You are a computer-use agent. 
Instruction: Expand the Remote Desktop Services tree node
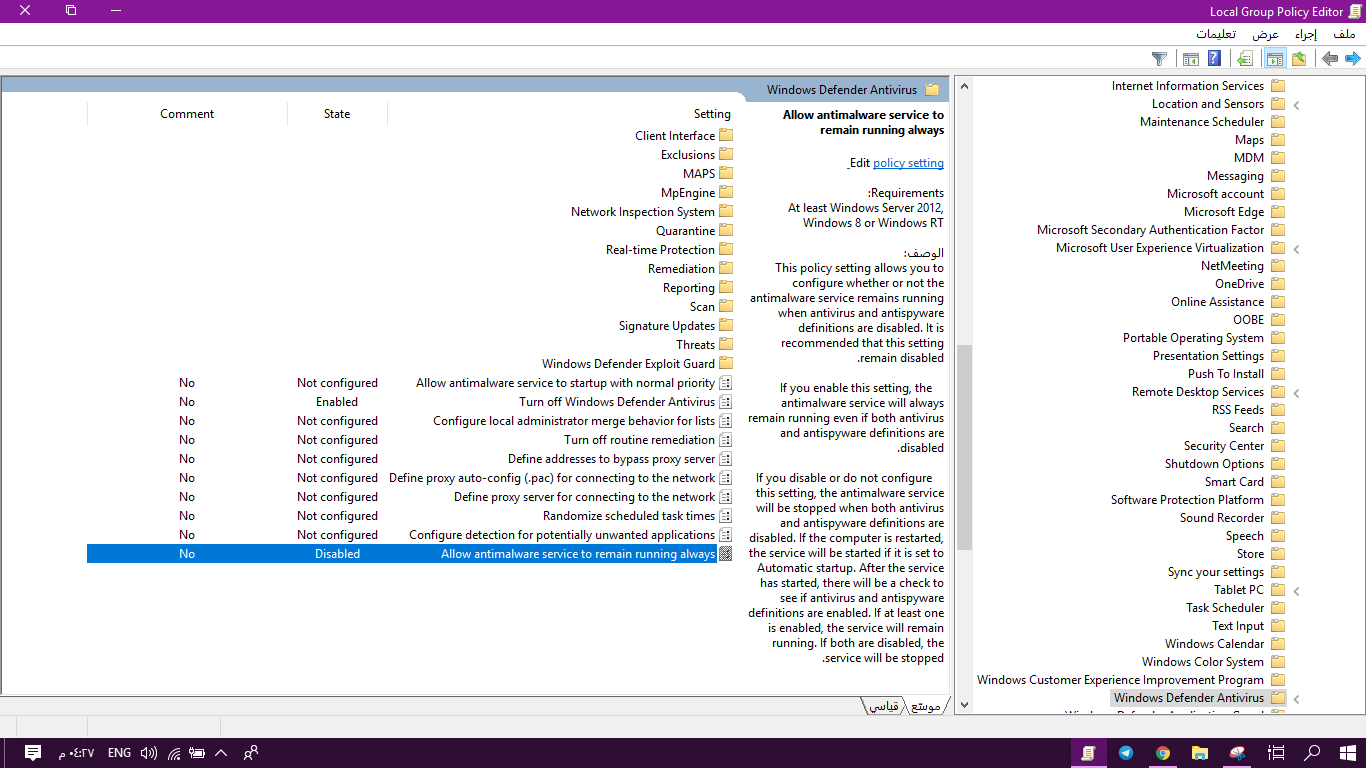point(1296,392)
